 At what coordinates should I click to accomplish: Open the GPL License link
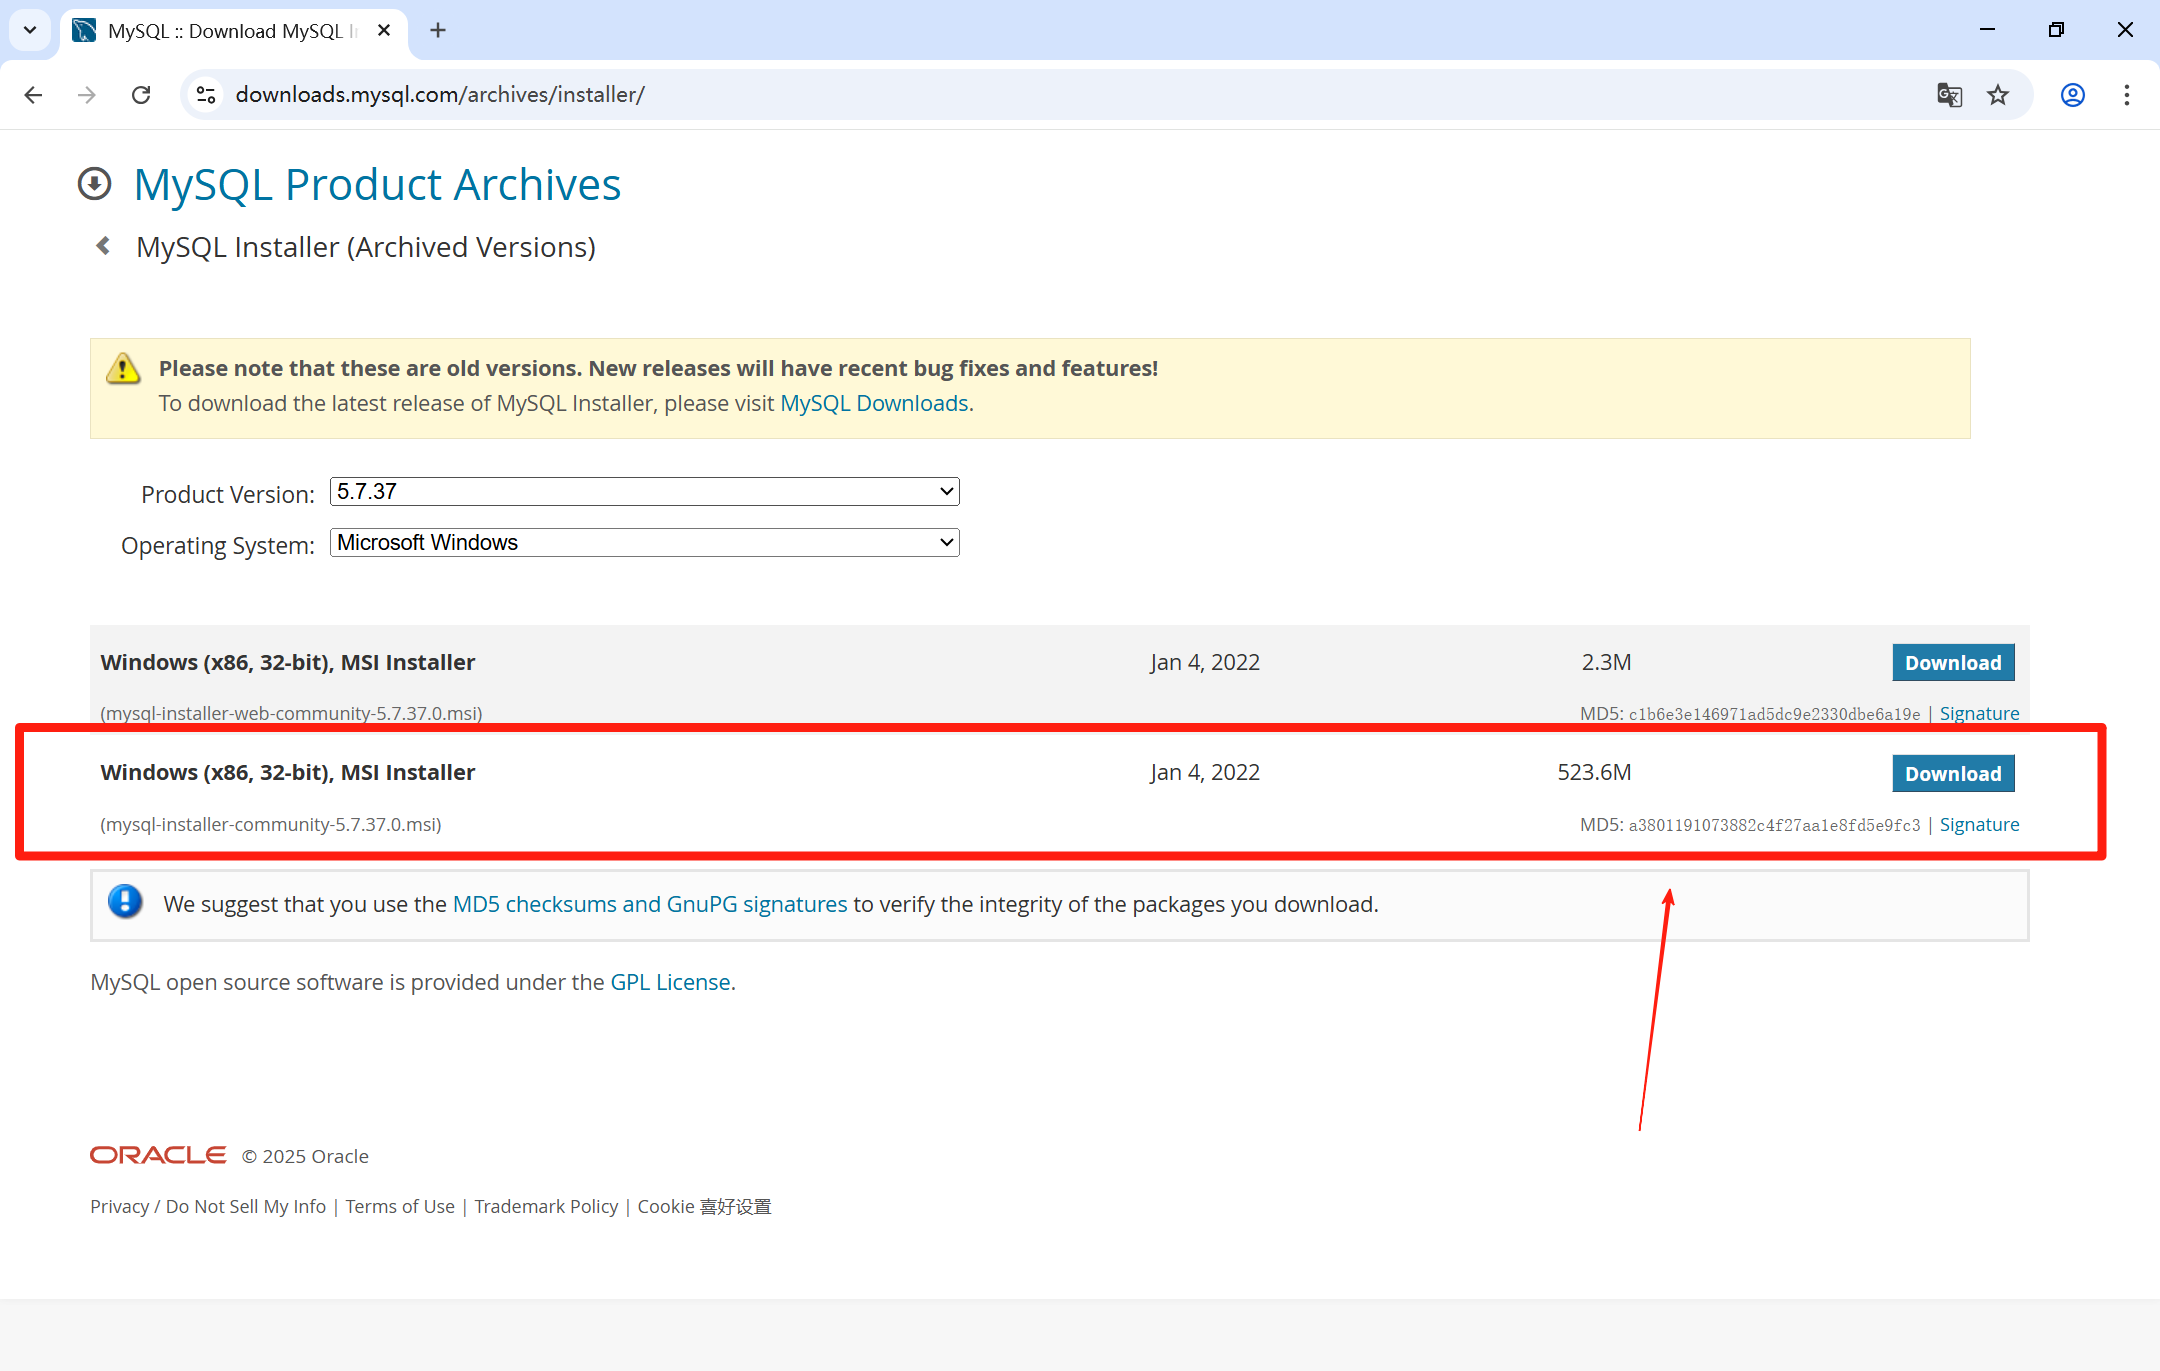pyautogui.click(x=670, y=982)
